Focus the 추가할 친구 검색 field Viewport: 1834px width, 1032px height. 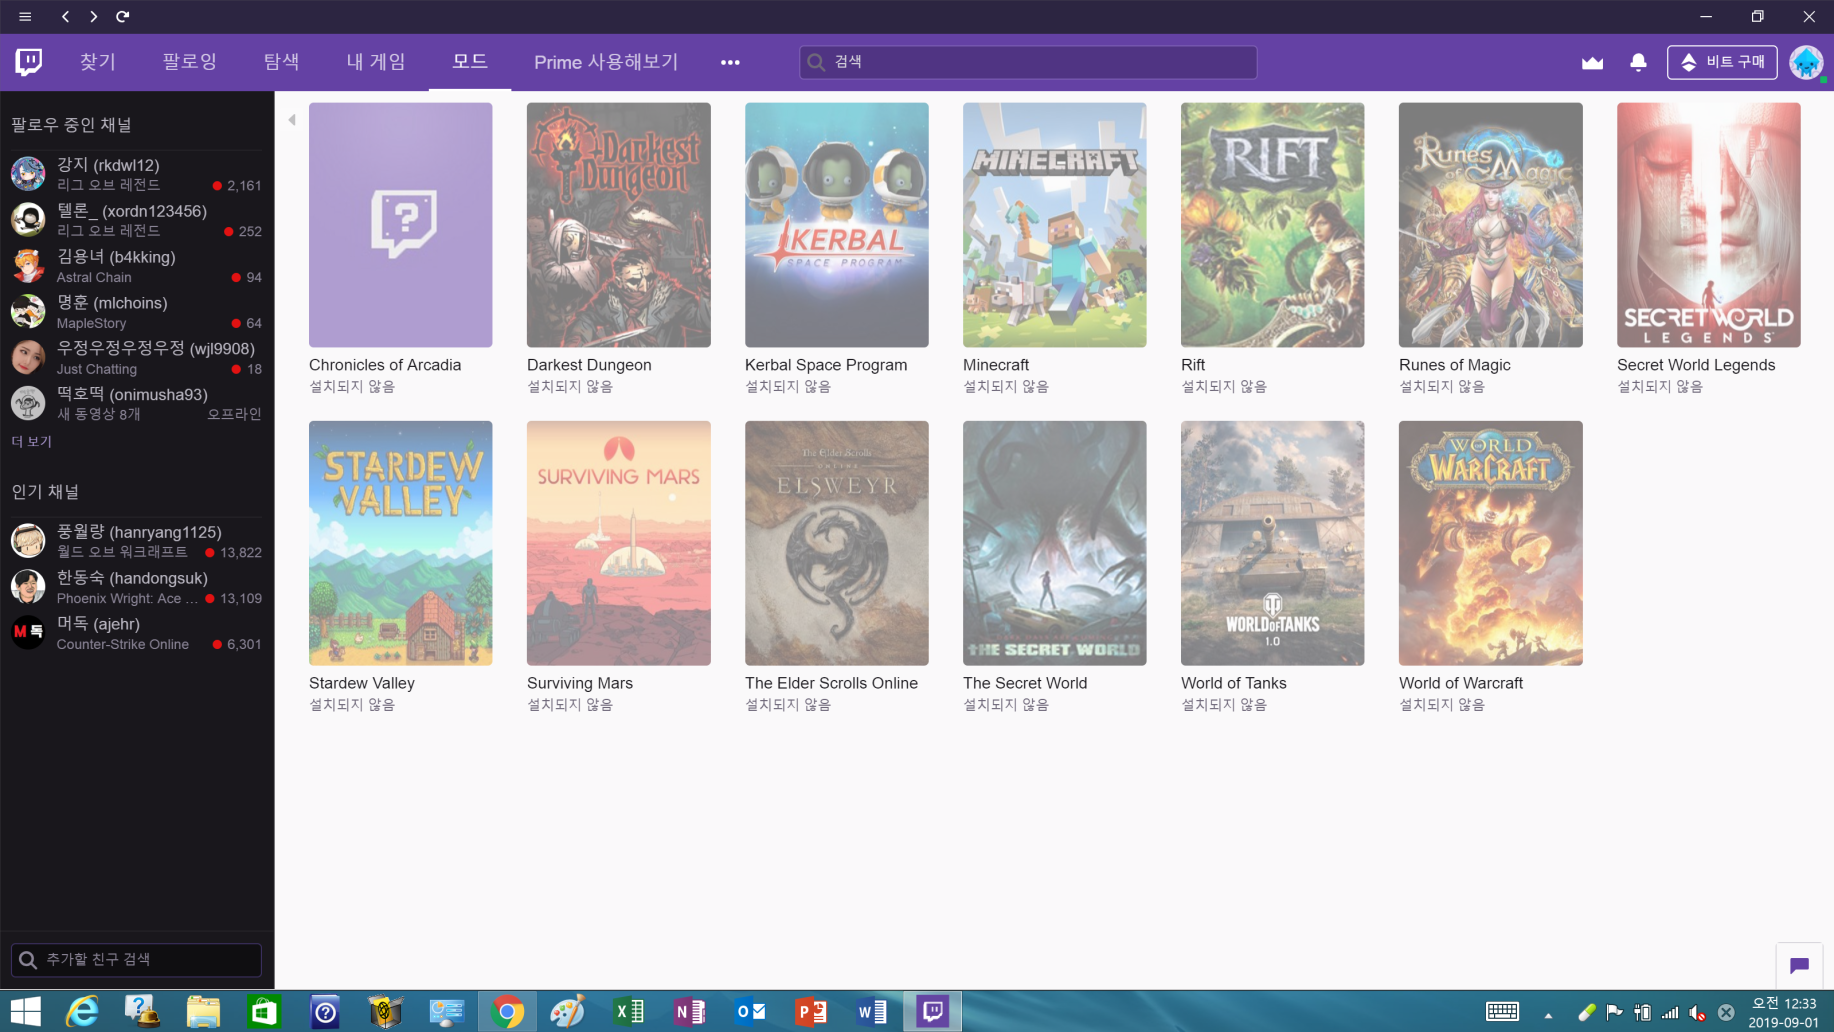point(136,959)
